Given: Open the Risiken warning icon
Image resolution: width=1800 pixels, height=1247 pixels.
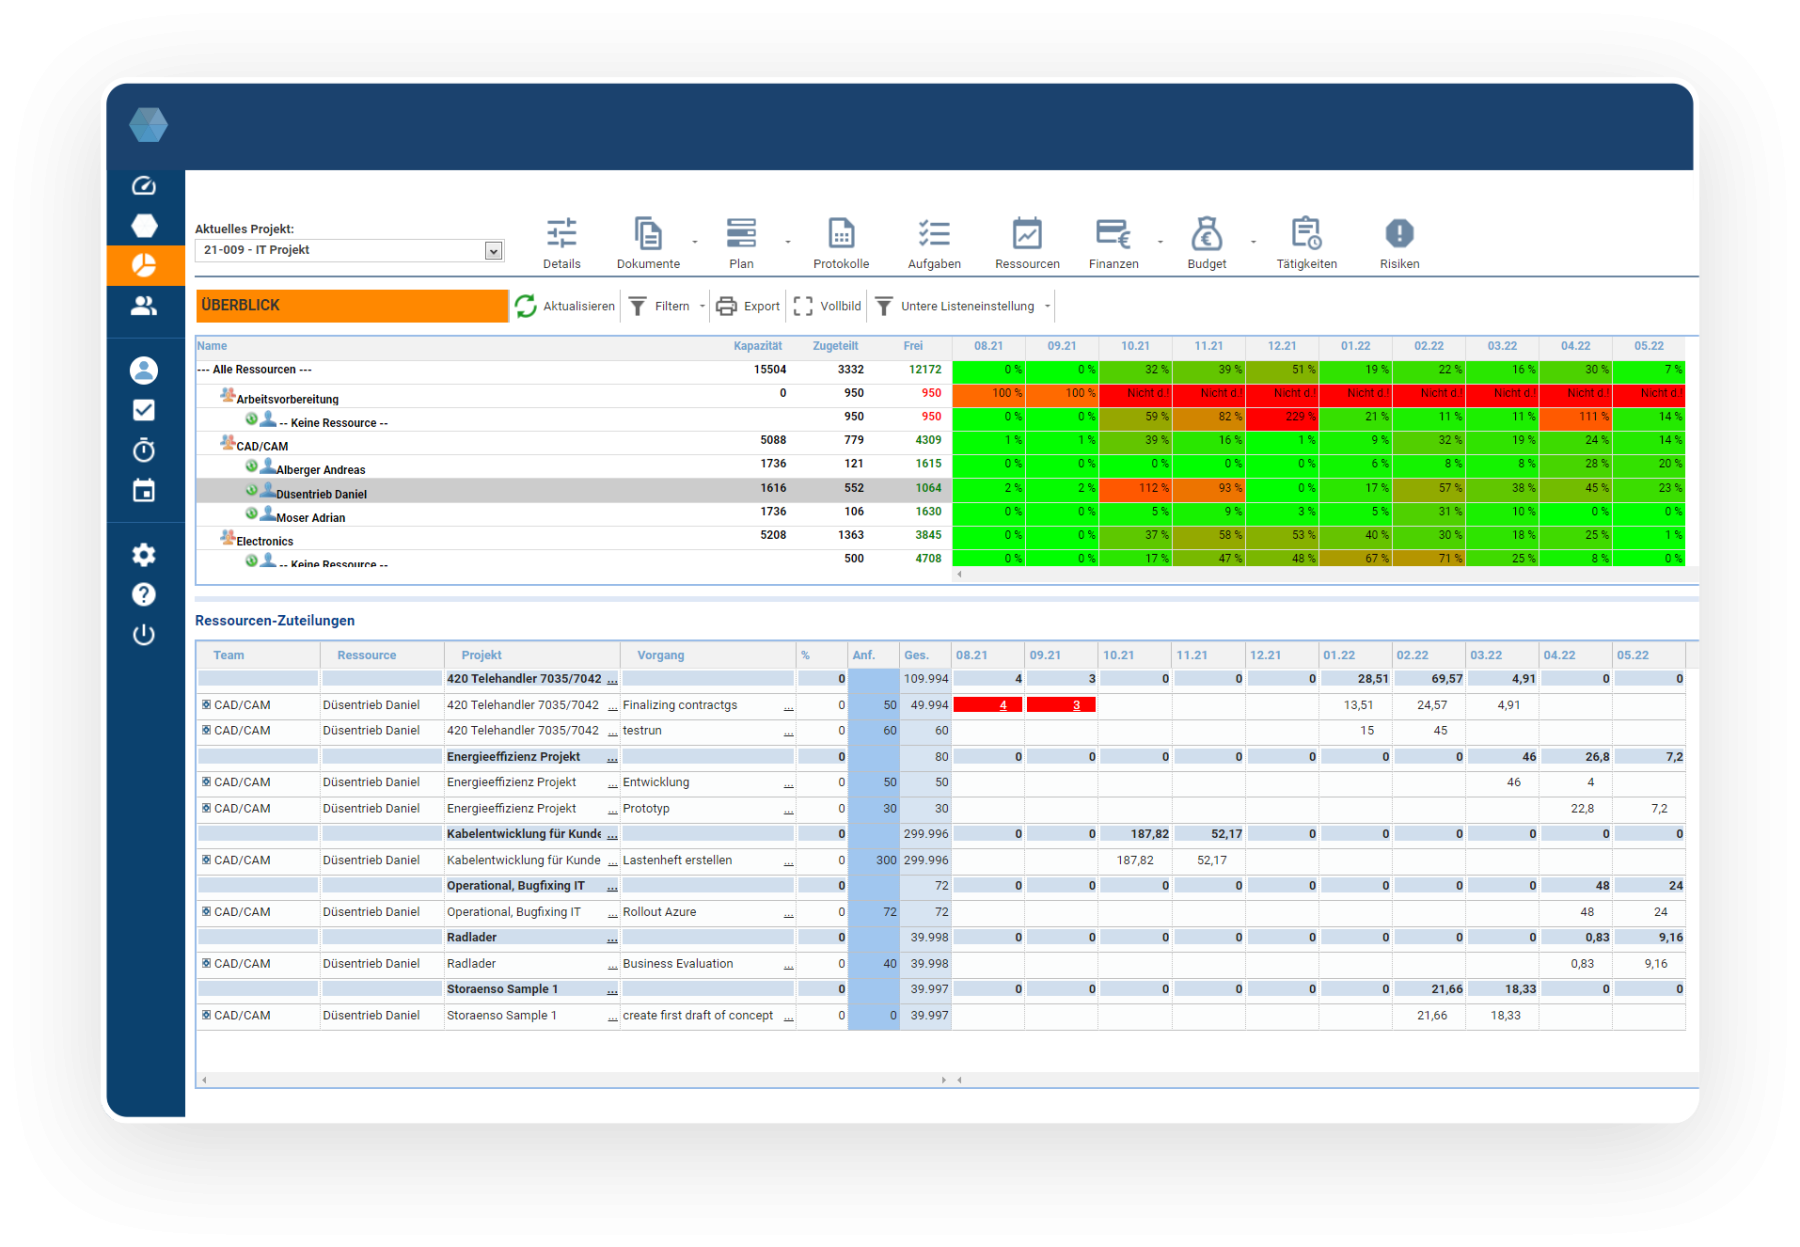Looking at the screenshot, I should tap(1399, 234).
